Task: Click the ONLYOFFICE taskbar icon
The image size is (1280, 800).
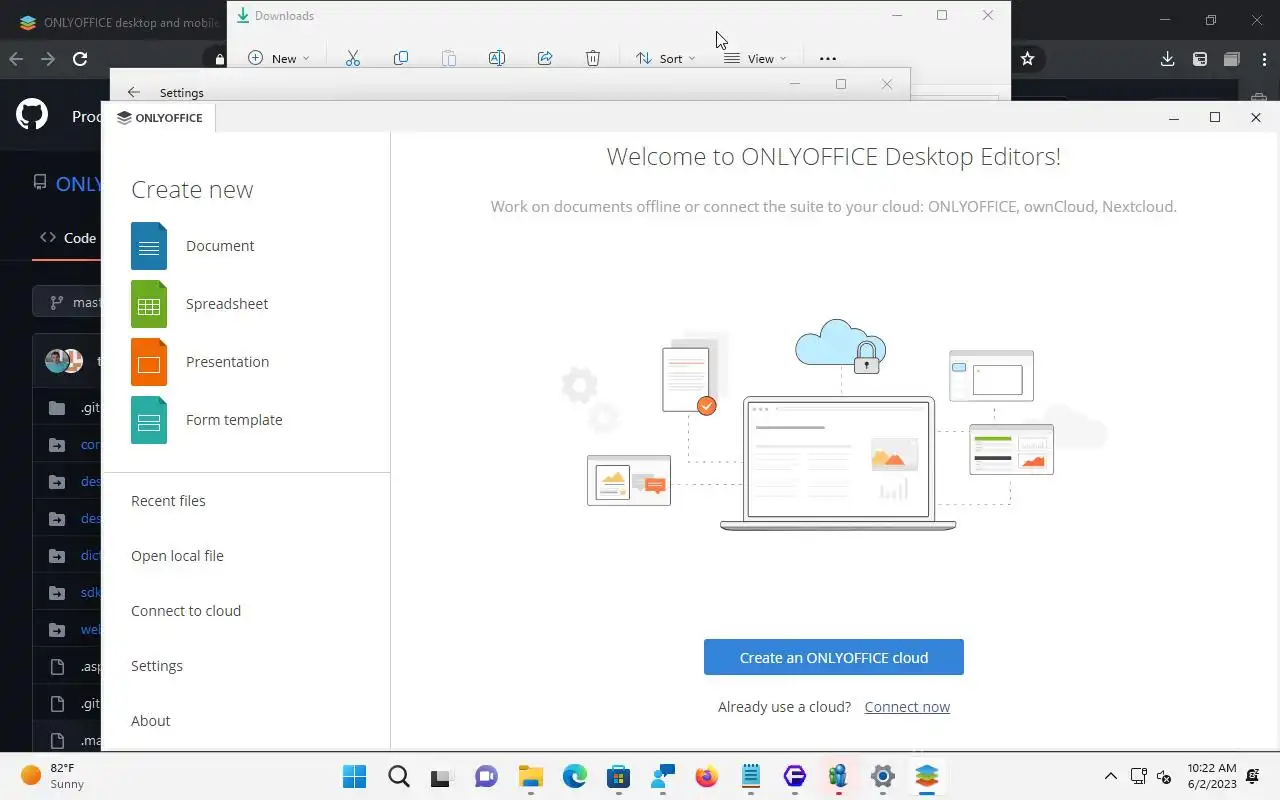Action: coord(927,776)
